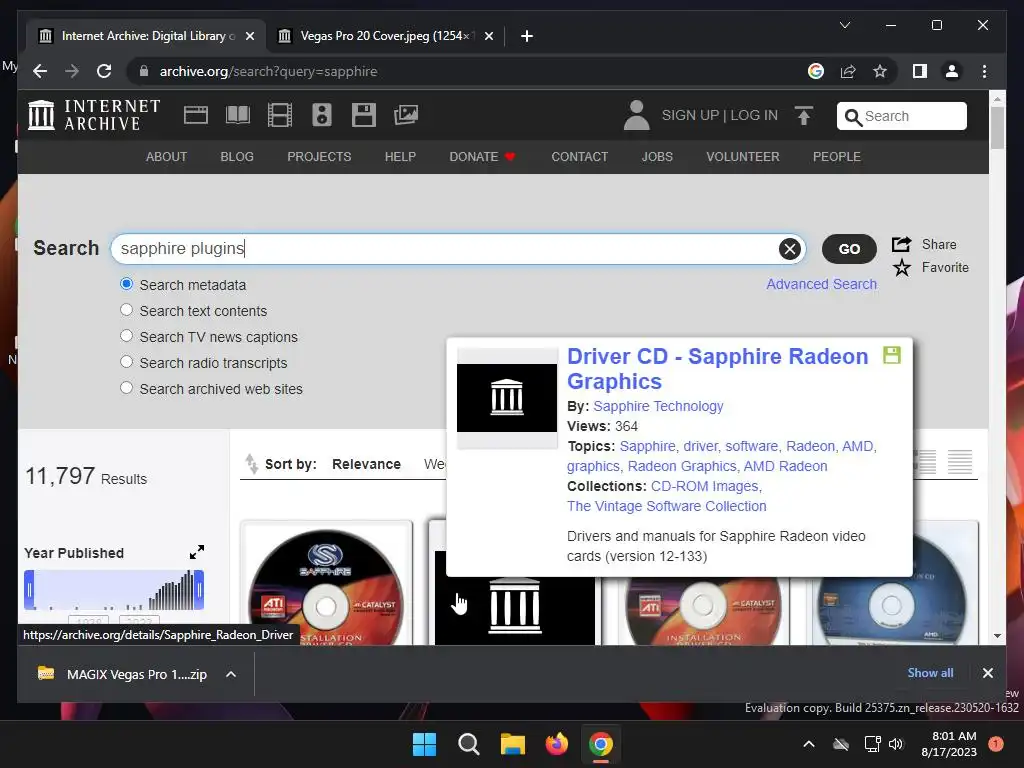1024x768 pixels.
Task: Open Chrome profile icon
Action: (952, 71)
